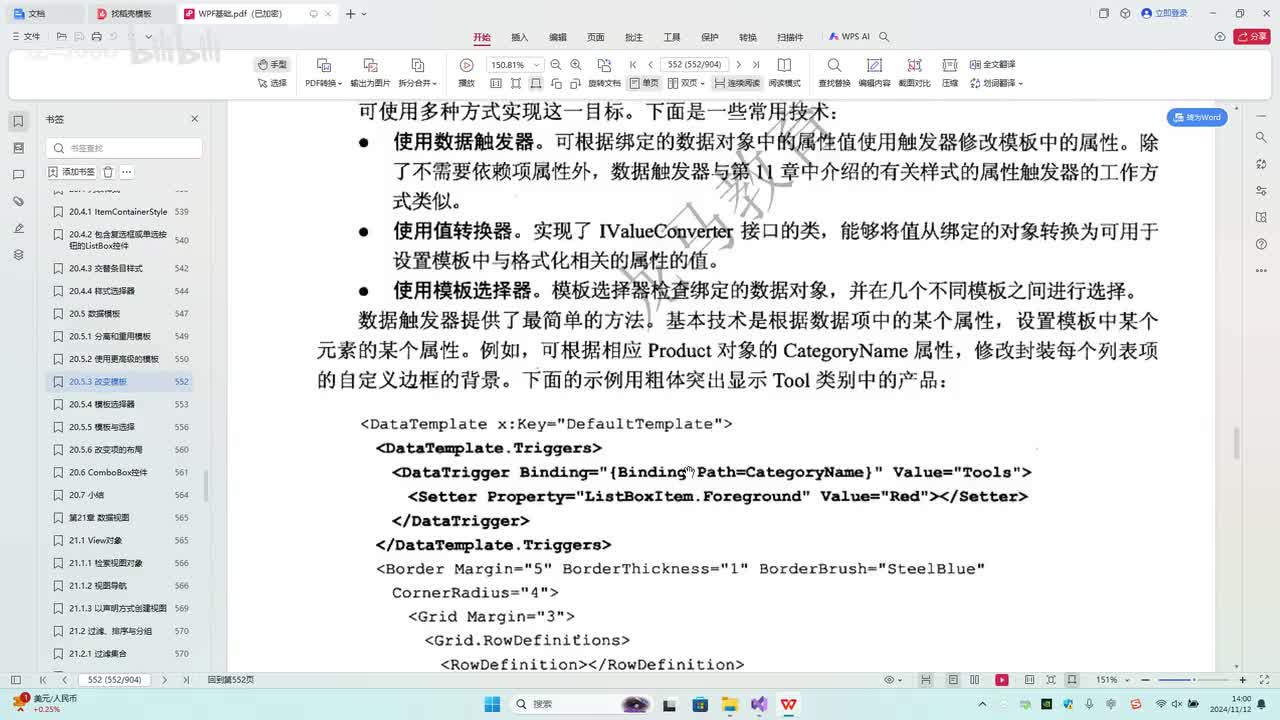The height and width of the screenshot is (720, 1280).
Task: Enable 单页 single page view
Action: point(645,83)
